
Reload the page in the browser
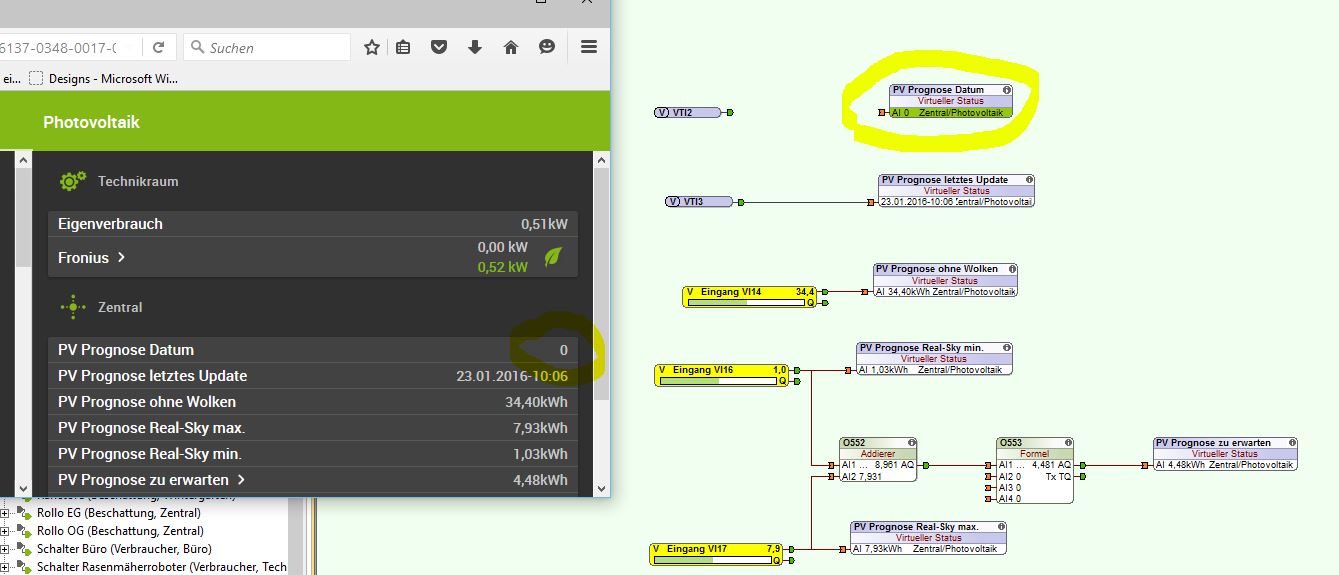click(159, 47)
